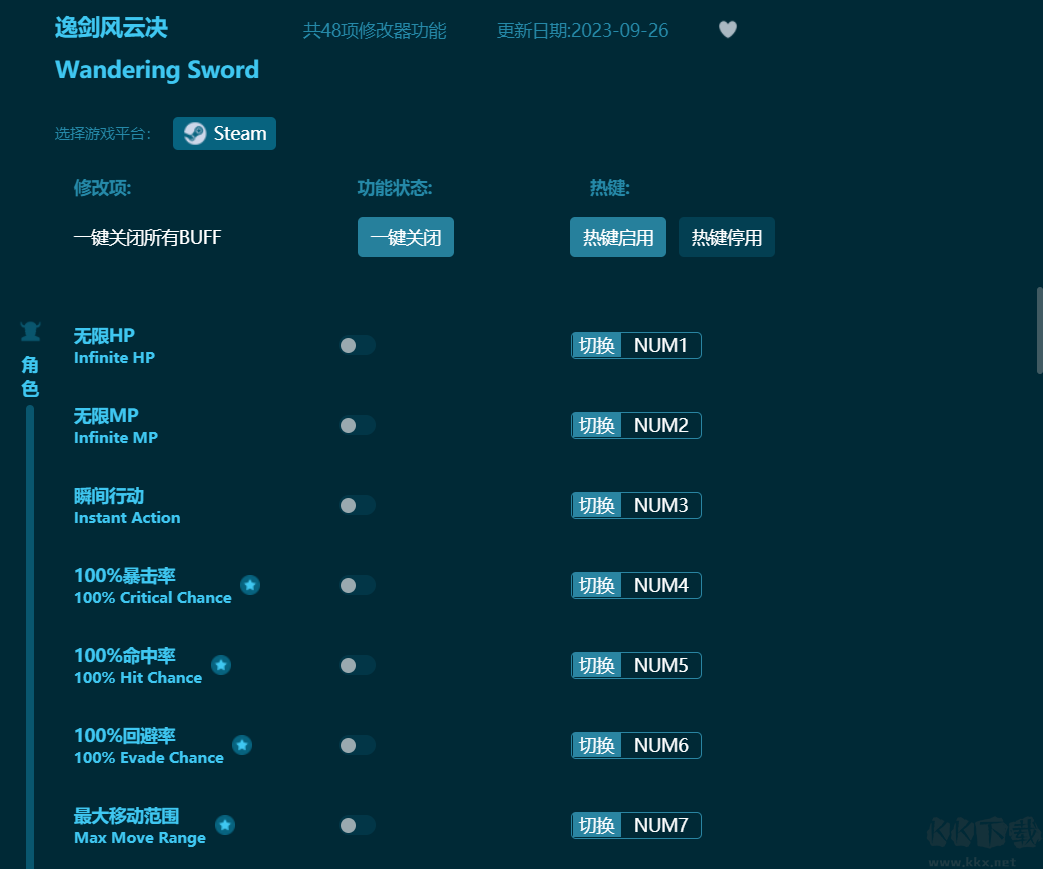Click 共48项修改器功能 text
The image size is (1043, 869).
pyautogui.click(x=374, y=31)
